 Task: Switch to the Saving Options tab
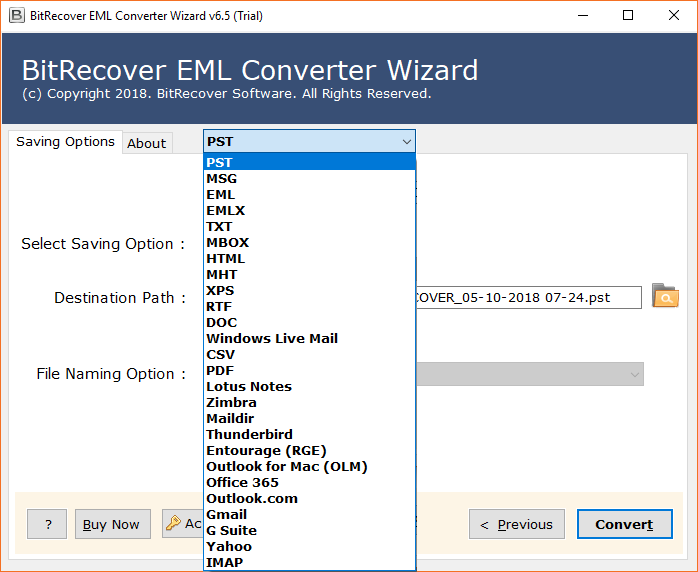coord(65,142)
